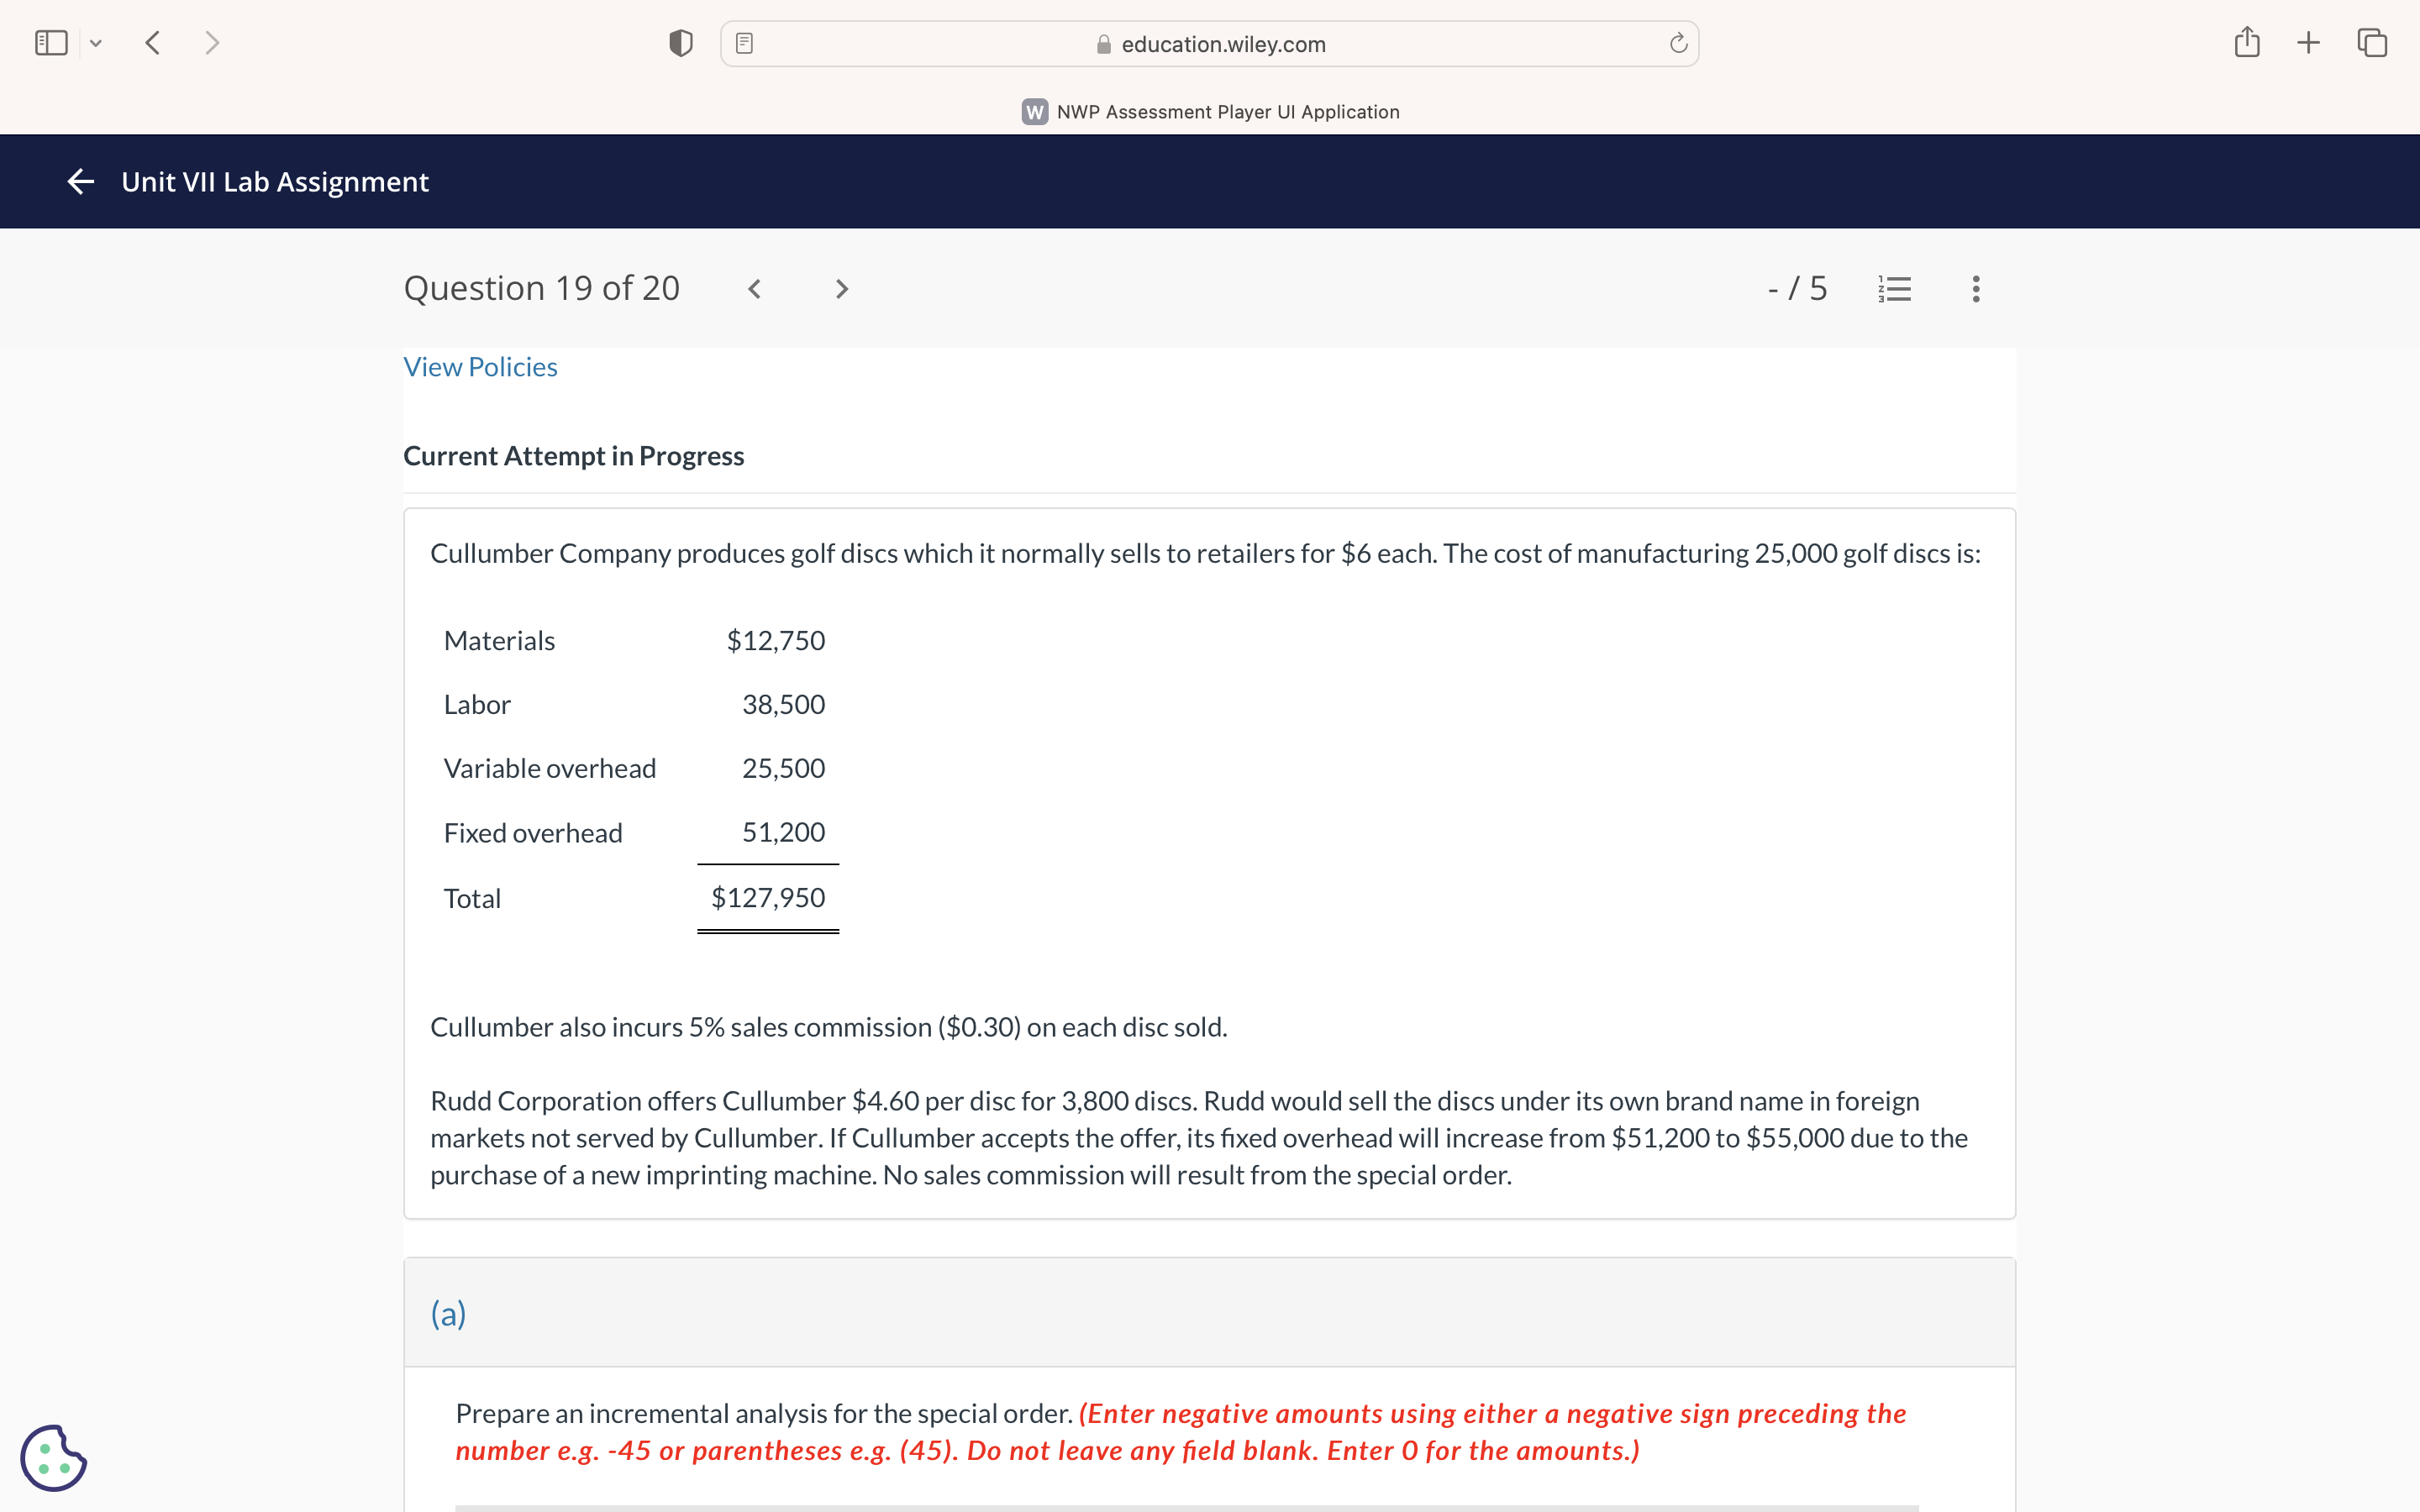Go back with the browser back arrow
This screenshot has height=1512, width=2420.
(x=153, y=43)
